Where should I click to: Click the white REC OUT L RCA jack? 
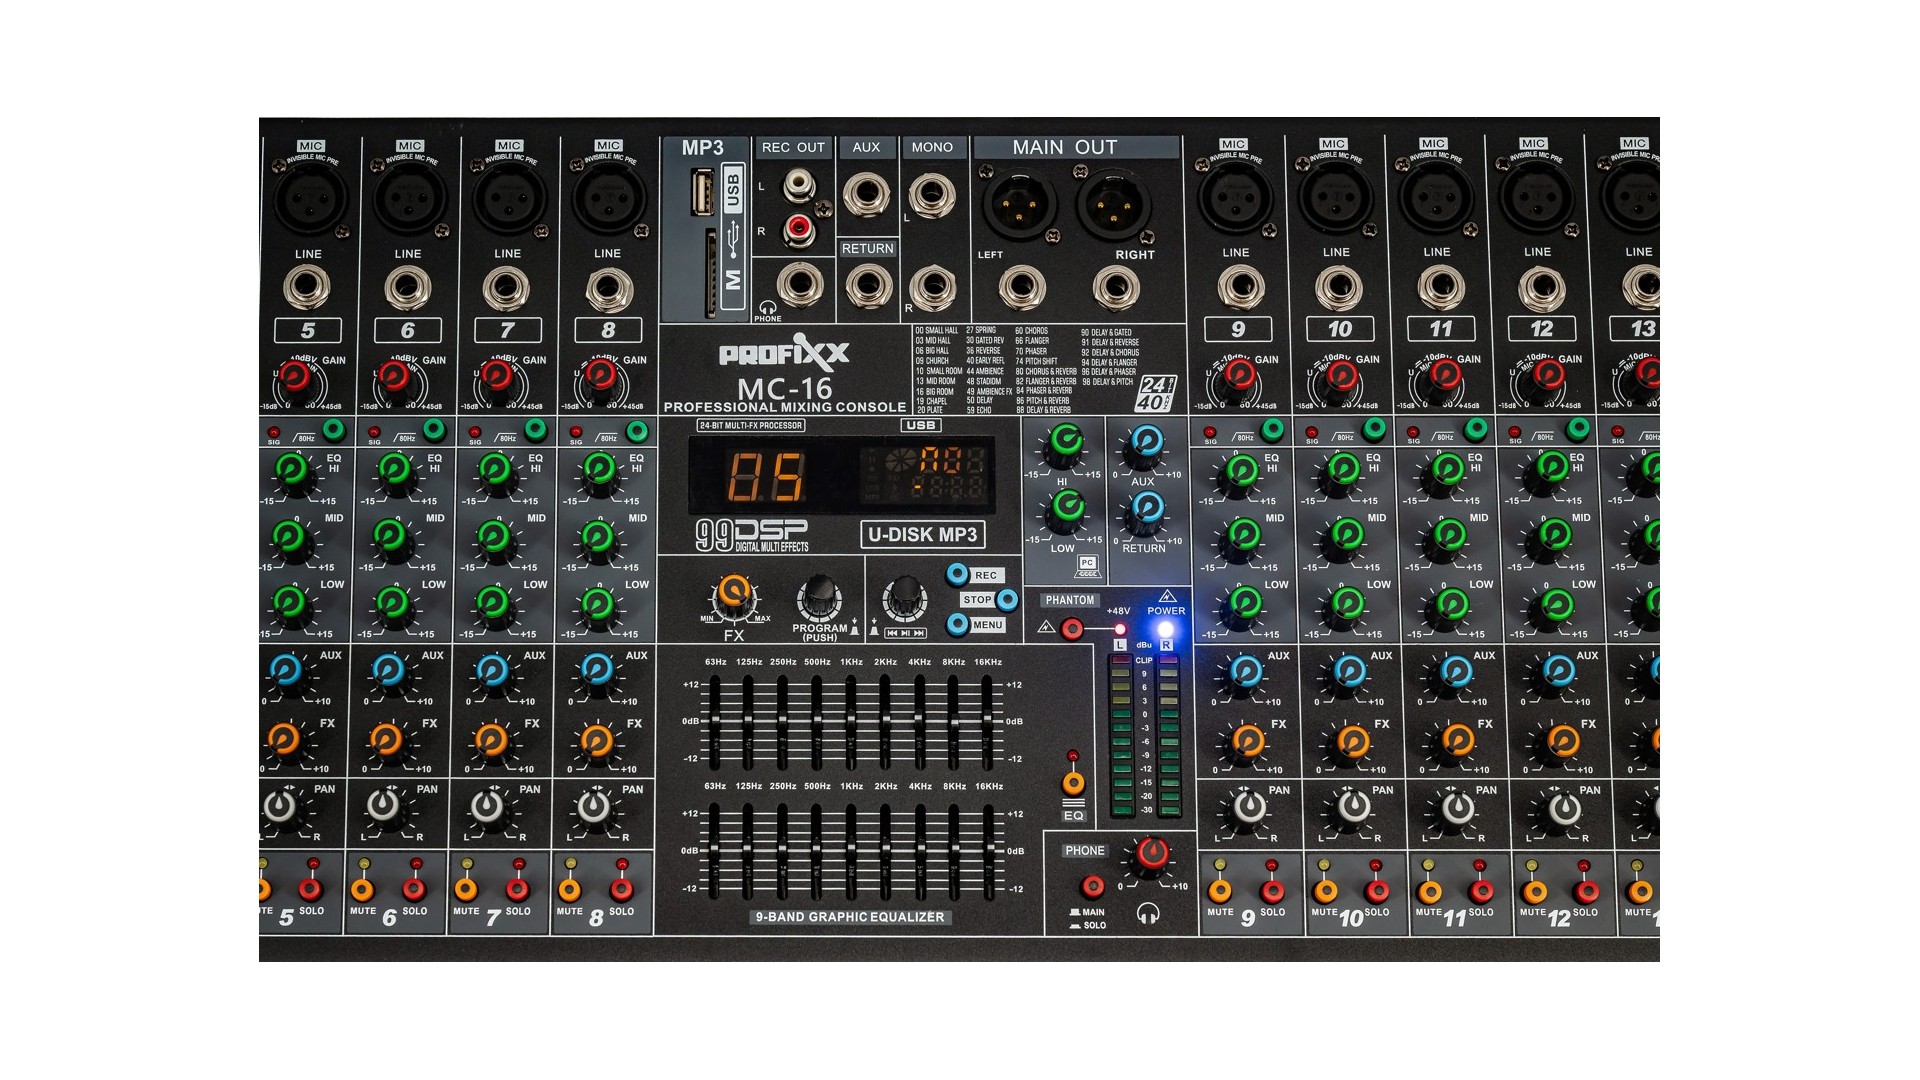pos(798,185)
